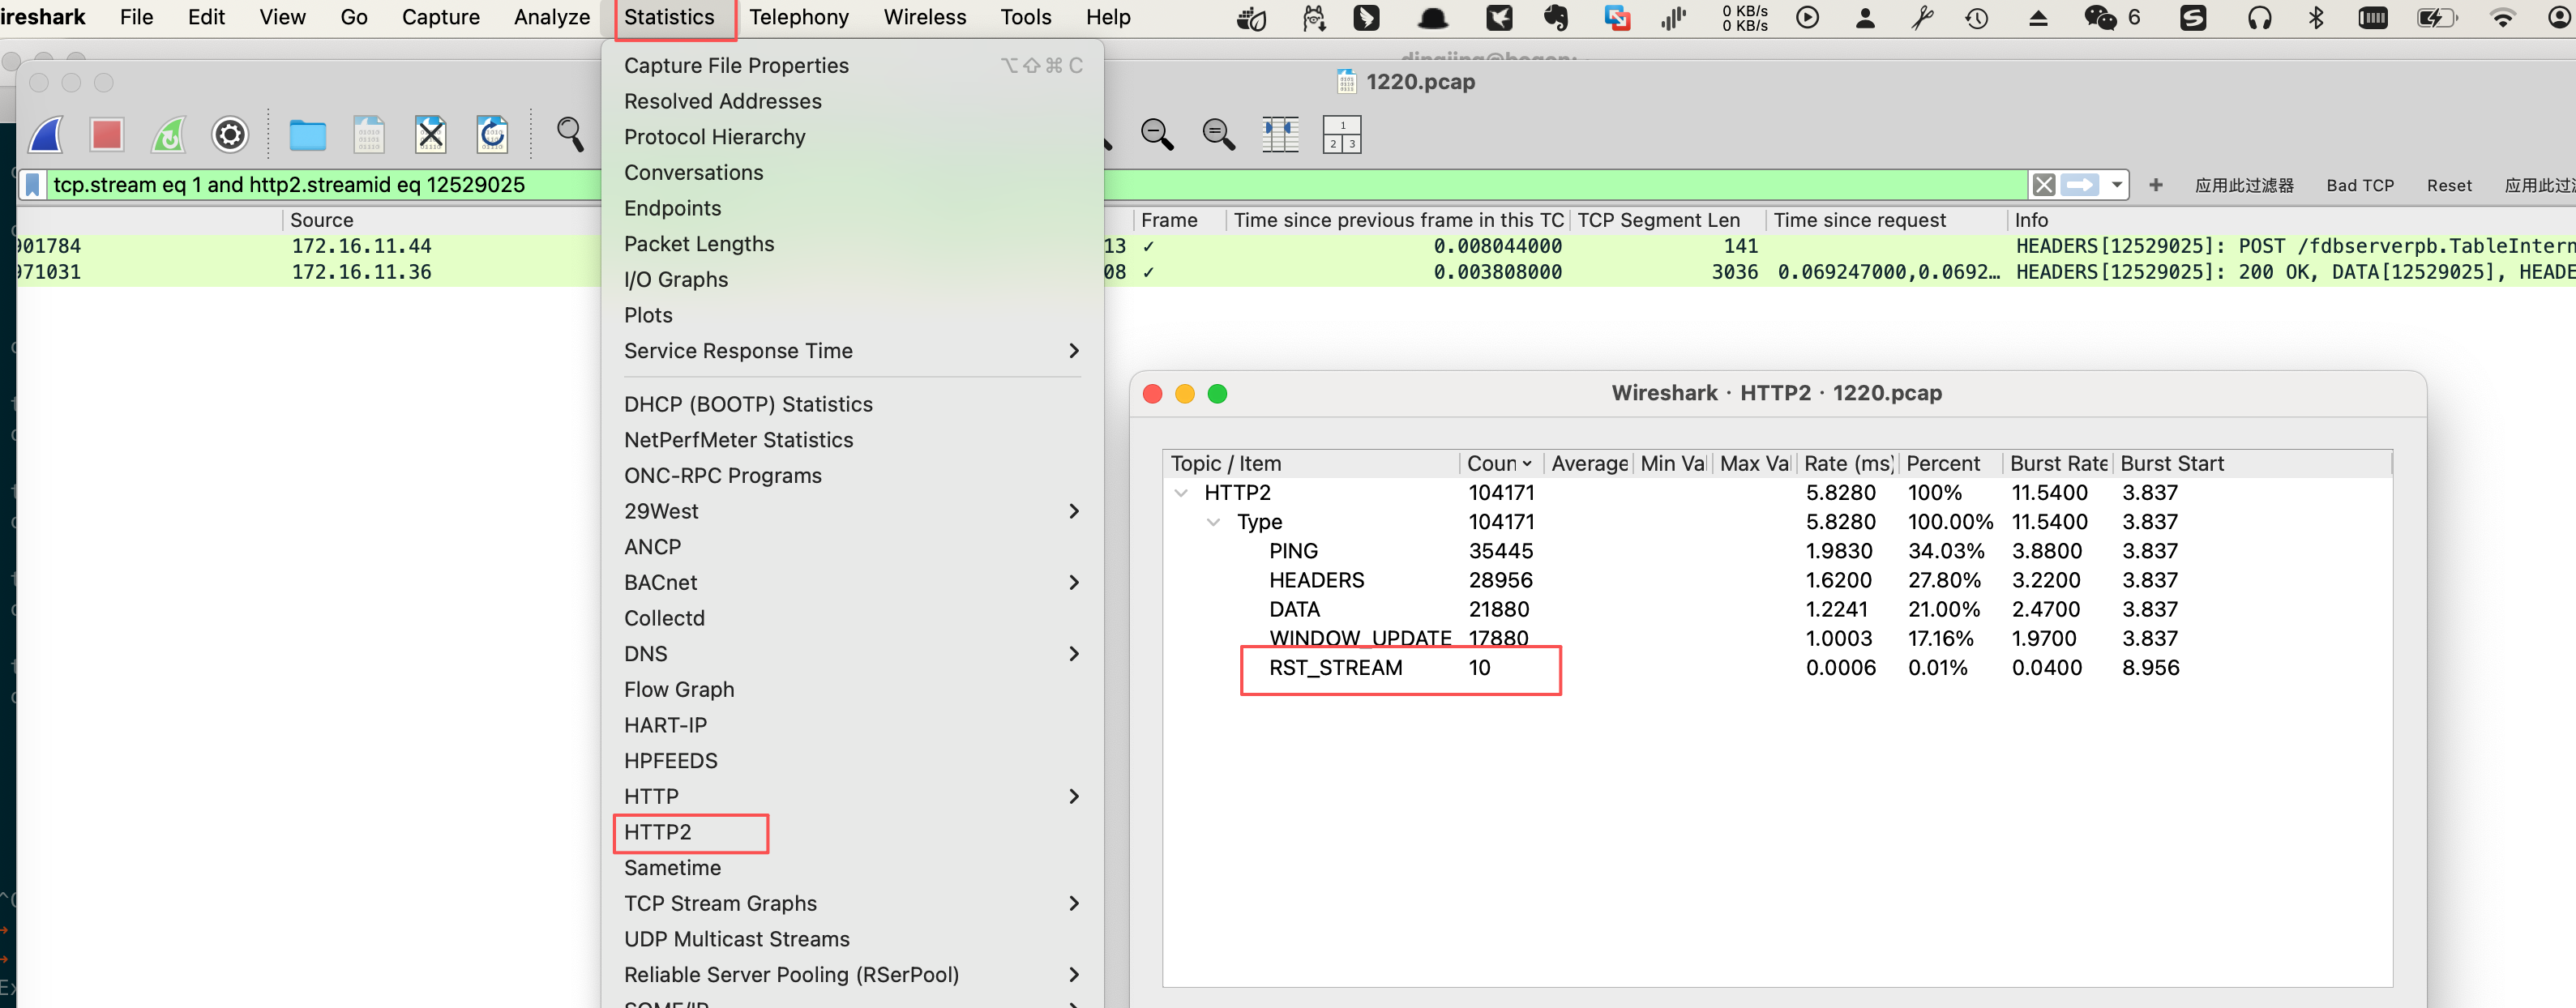
Task: Open capture options gear icon
Action: pyautogui.click(x=230, y=135)
